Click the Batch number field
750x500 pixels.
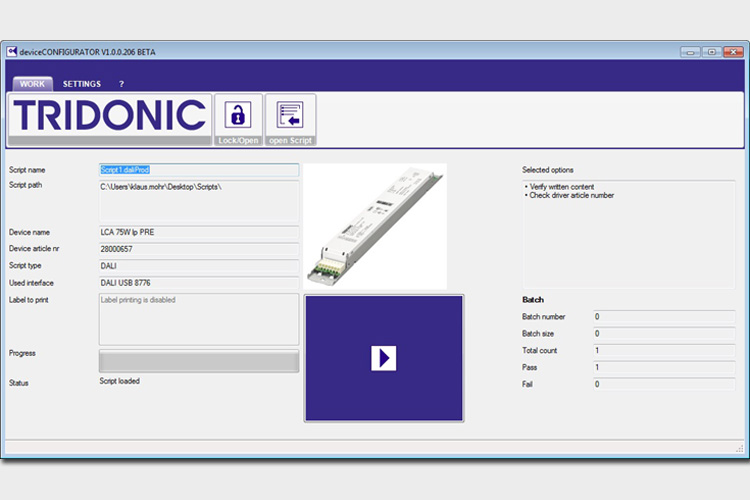point(664,317)
